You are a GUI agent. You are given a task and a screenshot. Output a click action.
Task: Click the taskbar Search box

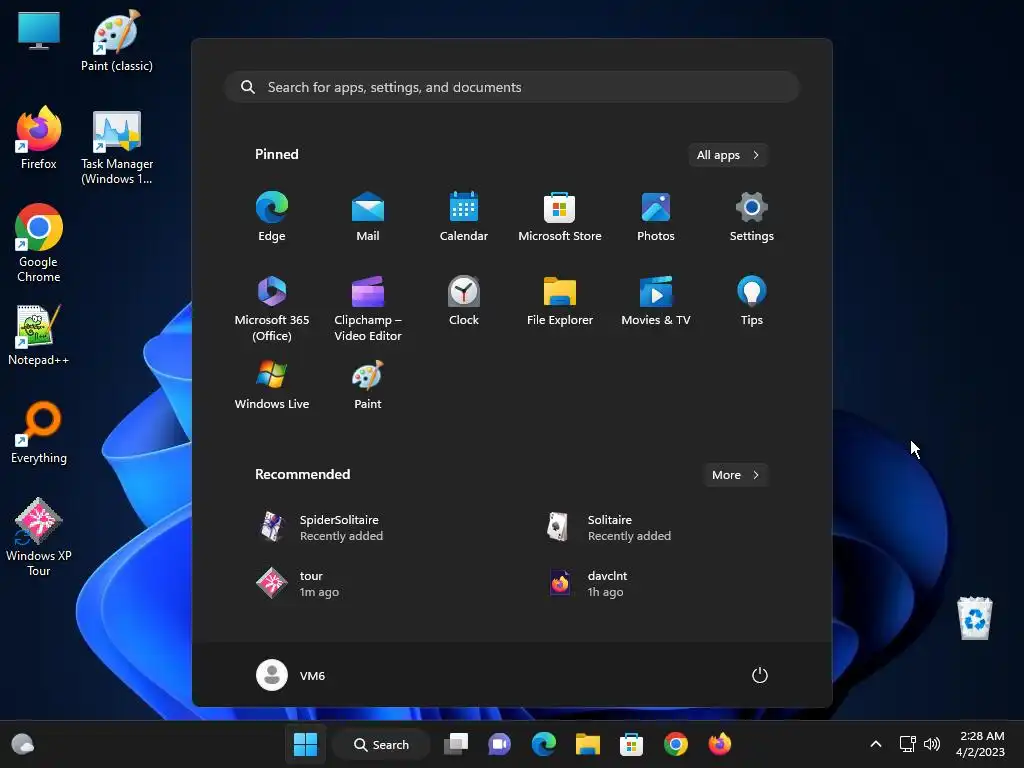tap(381, 744)
